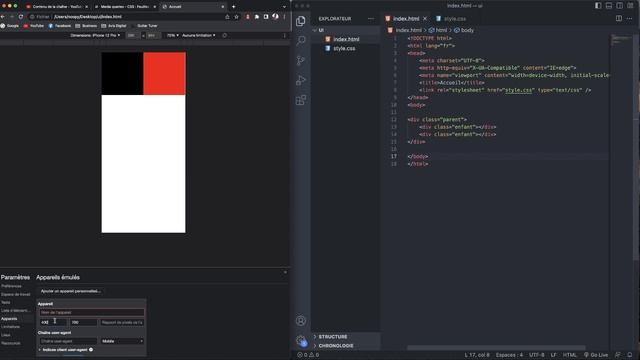Screen dimensions: 640x360
Task: Open the Accounts menu in VS Code
Action: pos(301,321)
